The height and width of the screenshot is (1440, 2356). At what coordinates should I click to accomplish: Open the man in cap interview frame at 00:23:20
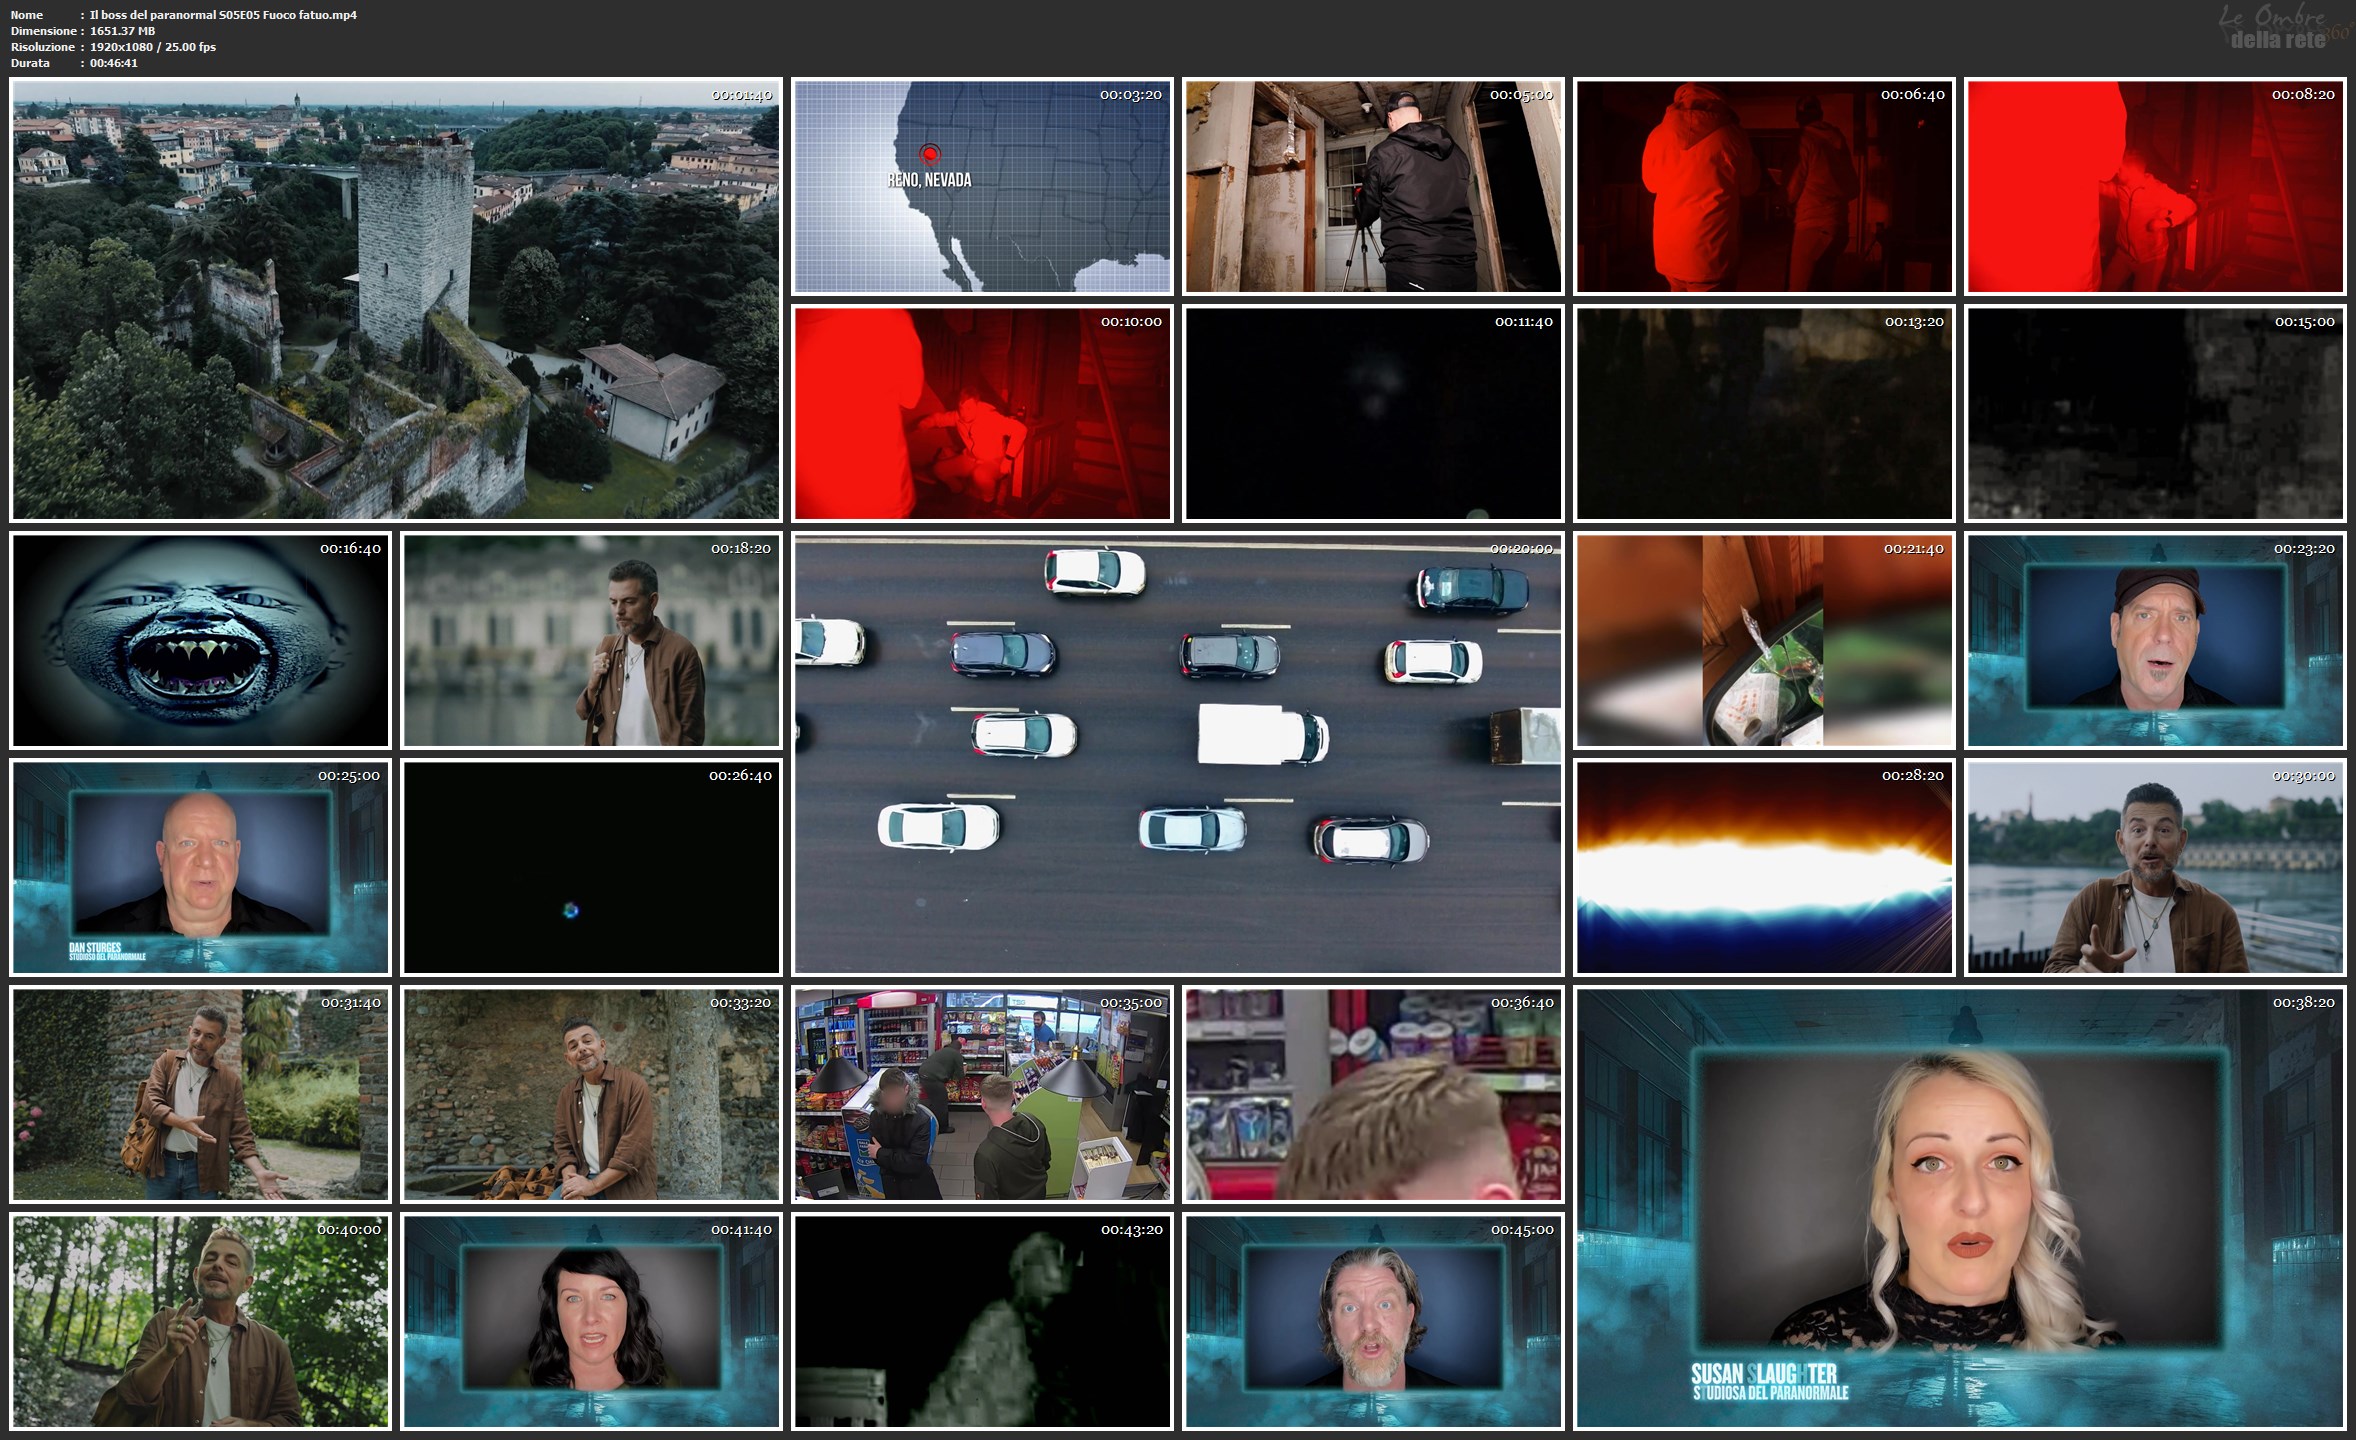(2154, 640)
